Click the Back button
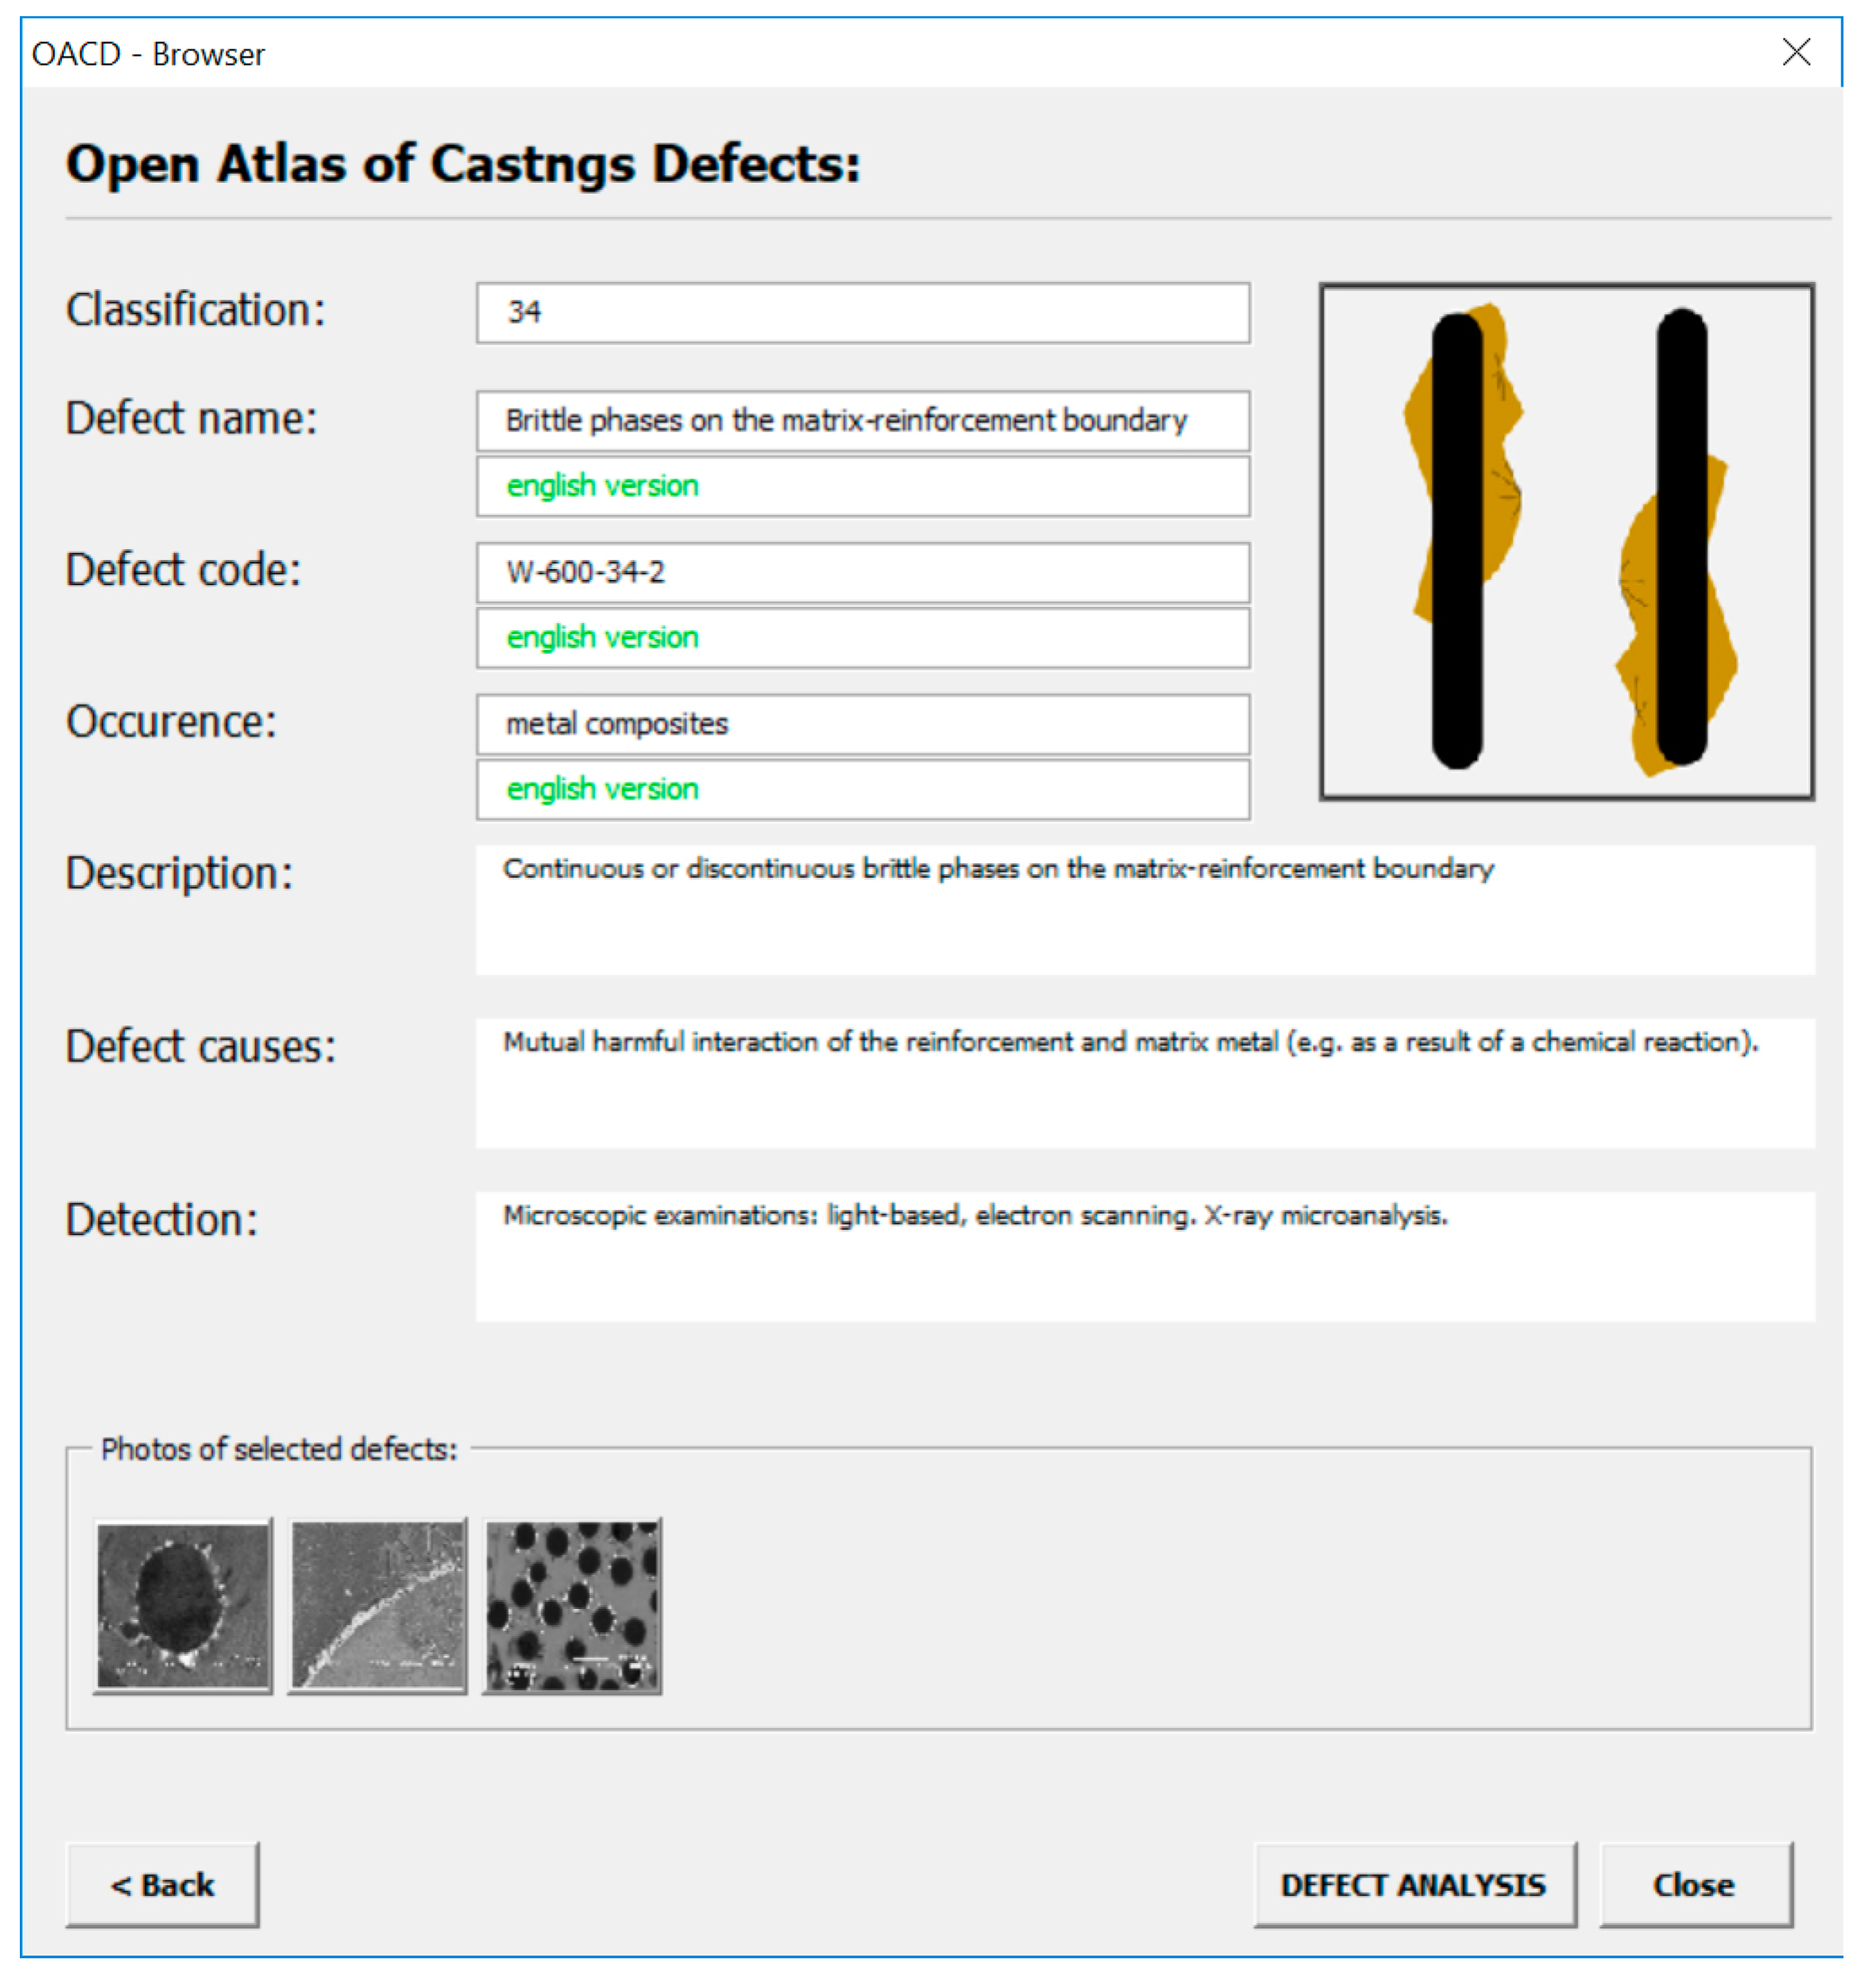This screenshot has height=1988, width=1866. click(x=162, y=1885)
